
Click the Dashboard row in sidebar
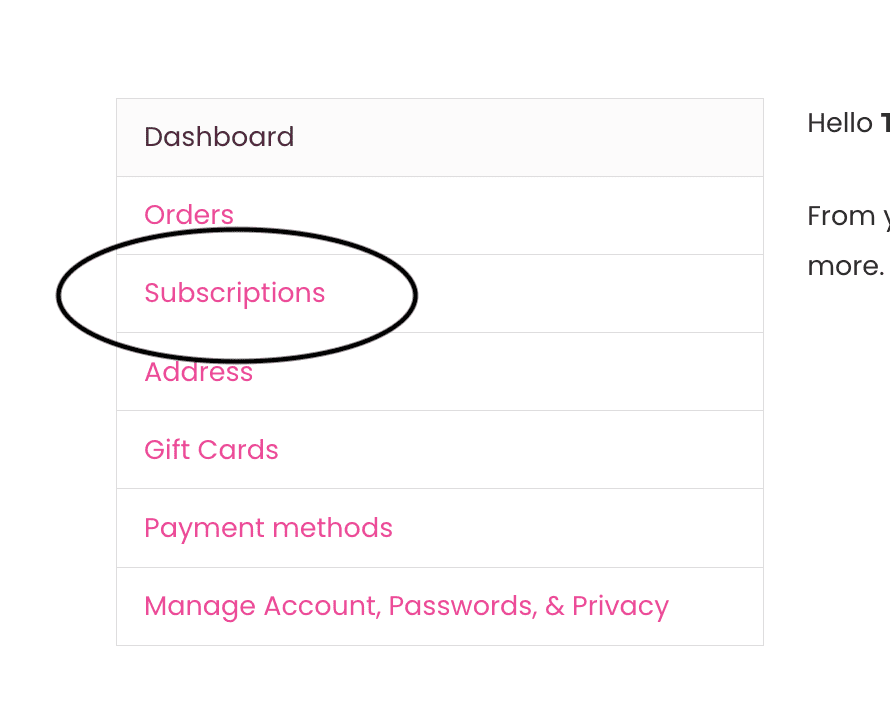point(439,138)
